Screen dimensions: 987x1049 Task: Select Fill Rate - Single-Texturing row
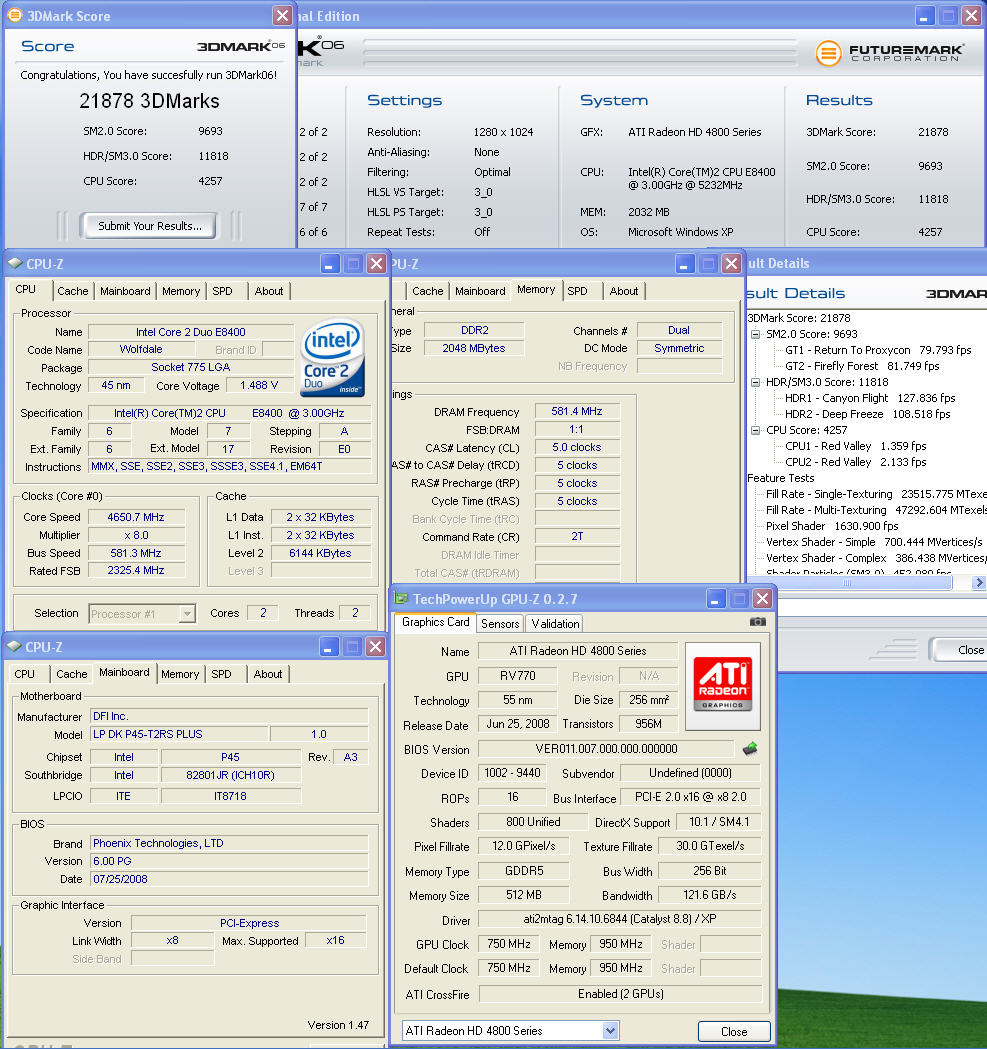876,494
